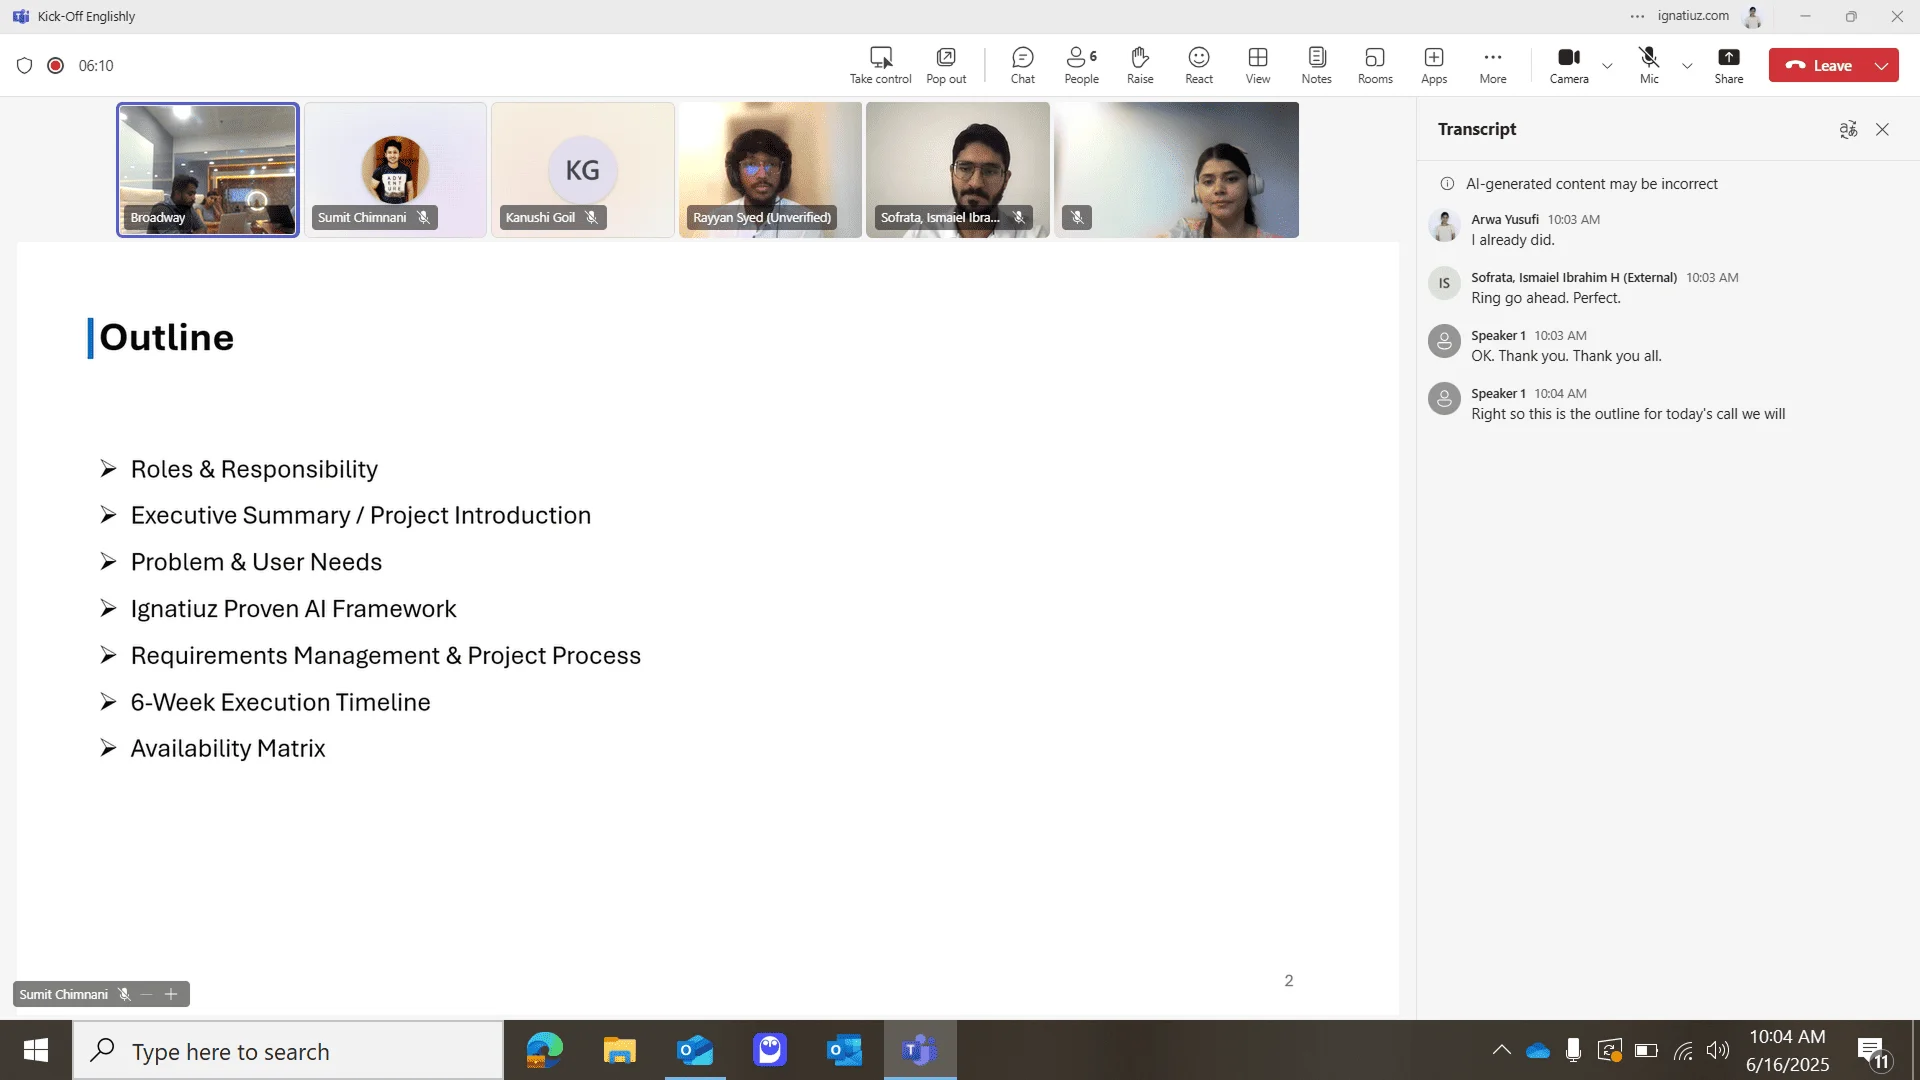Image resolution: width=1920 pixels, height=1080 pixels.
Task: Click 'Requirements Management & Project Process' item
Action: point(386,655)
